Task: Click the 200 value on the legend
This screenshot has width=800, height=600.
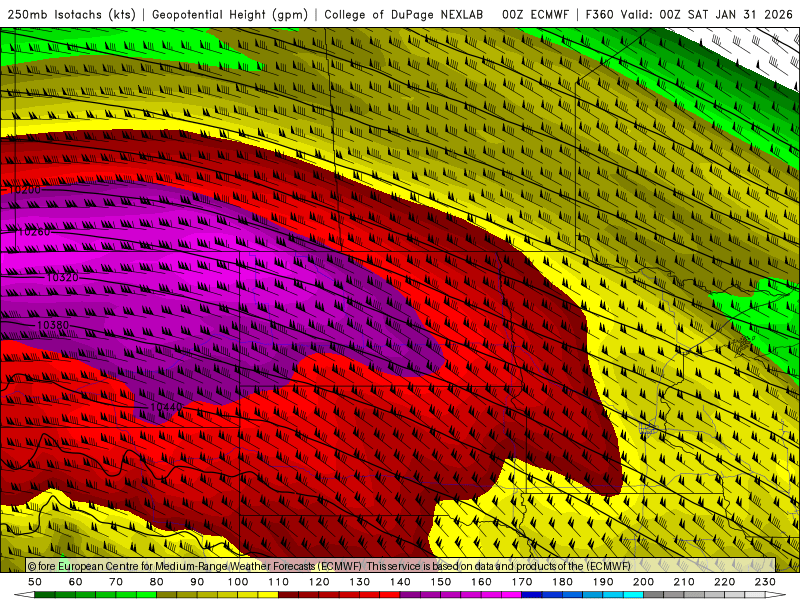Action: coord(643,582)
